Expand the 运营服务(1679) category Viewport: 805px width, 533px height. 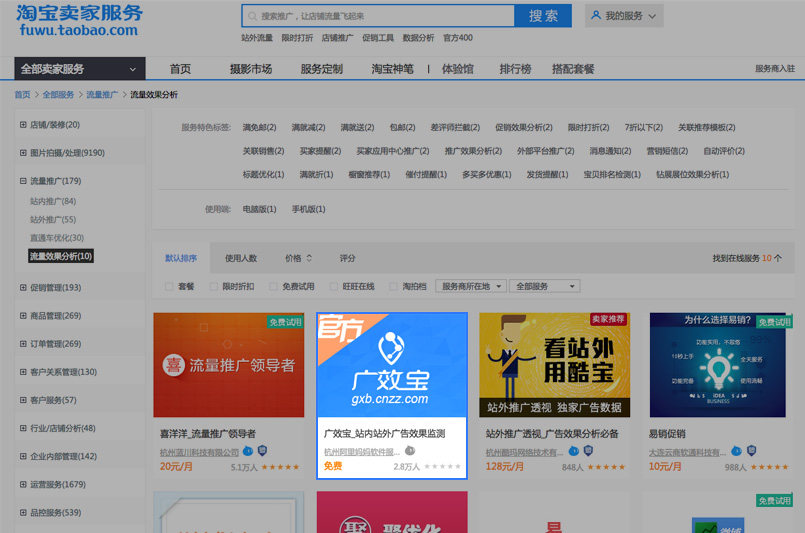pyautogui.click(x=23, y=484)
